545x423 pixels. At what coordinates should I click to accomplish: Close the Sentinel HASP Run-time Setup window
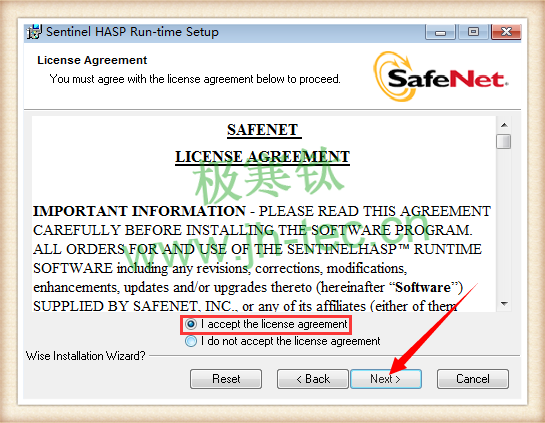pyautogui.click(x=506, y=32)
